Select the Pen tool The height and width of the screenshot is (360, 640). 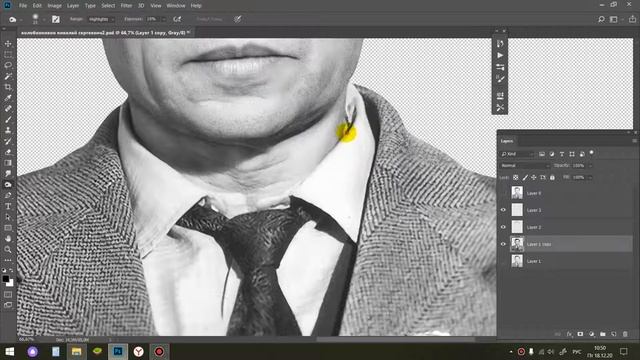[8, 196]
